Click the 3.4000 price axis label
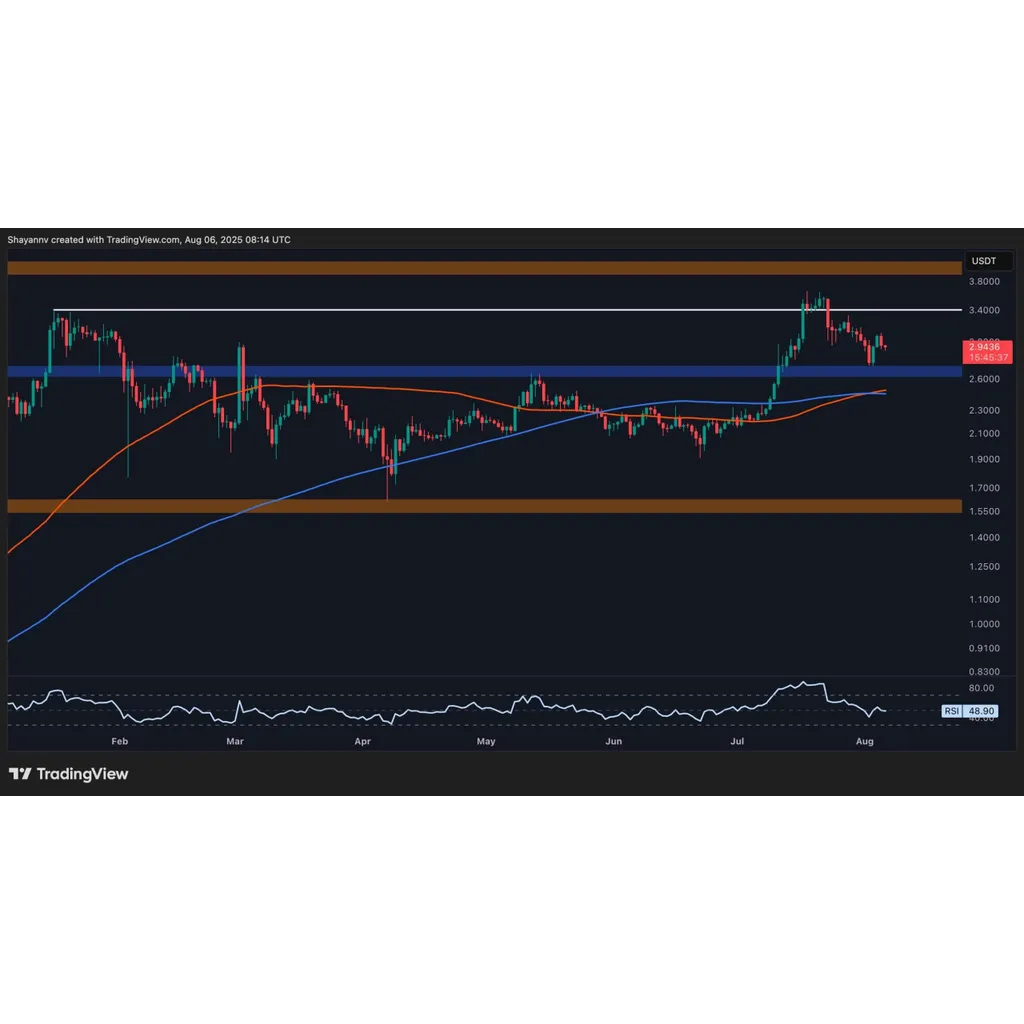This screenshot has width=1024, height=1024. (x=984, y=310)
